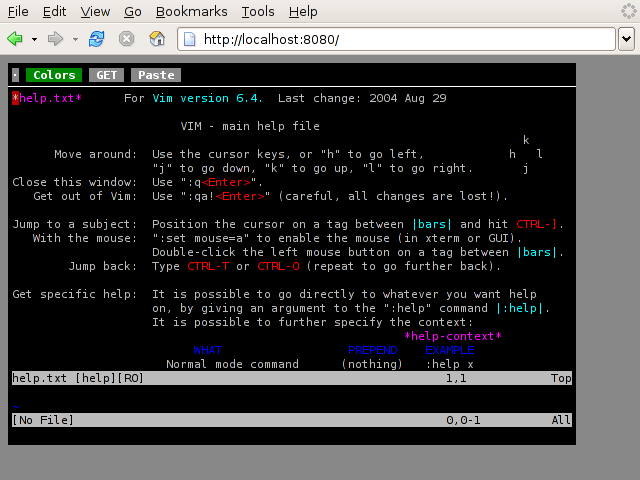Open the File menu
Image resolution: width=640 pixels, height=480 pixels.
[x=18, y=12]
